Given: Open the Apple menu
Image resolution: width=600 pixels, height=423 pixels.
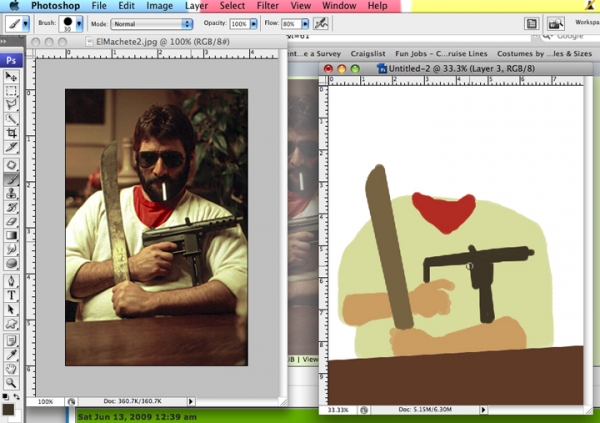Looking at the screenshot, I should click(14, 5).
